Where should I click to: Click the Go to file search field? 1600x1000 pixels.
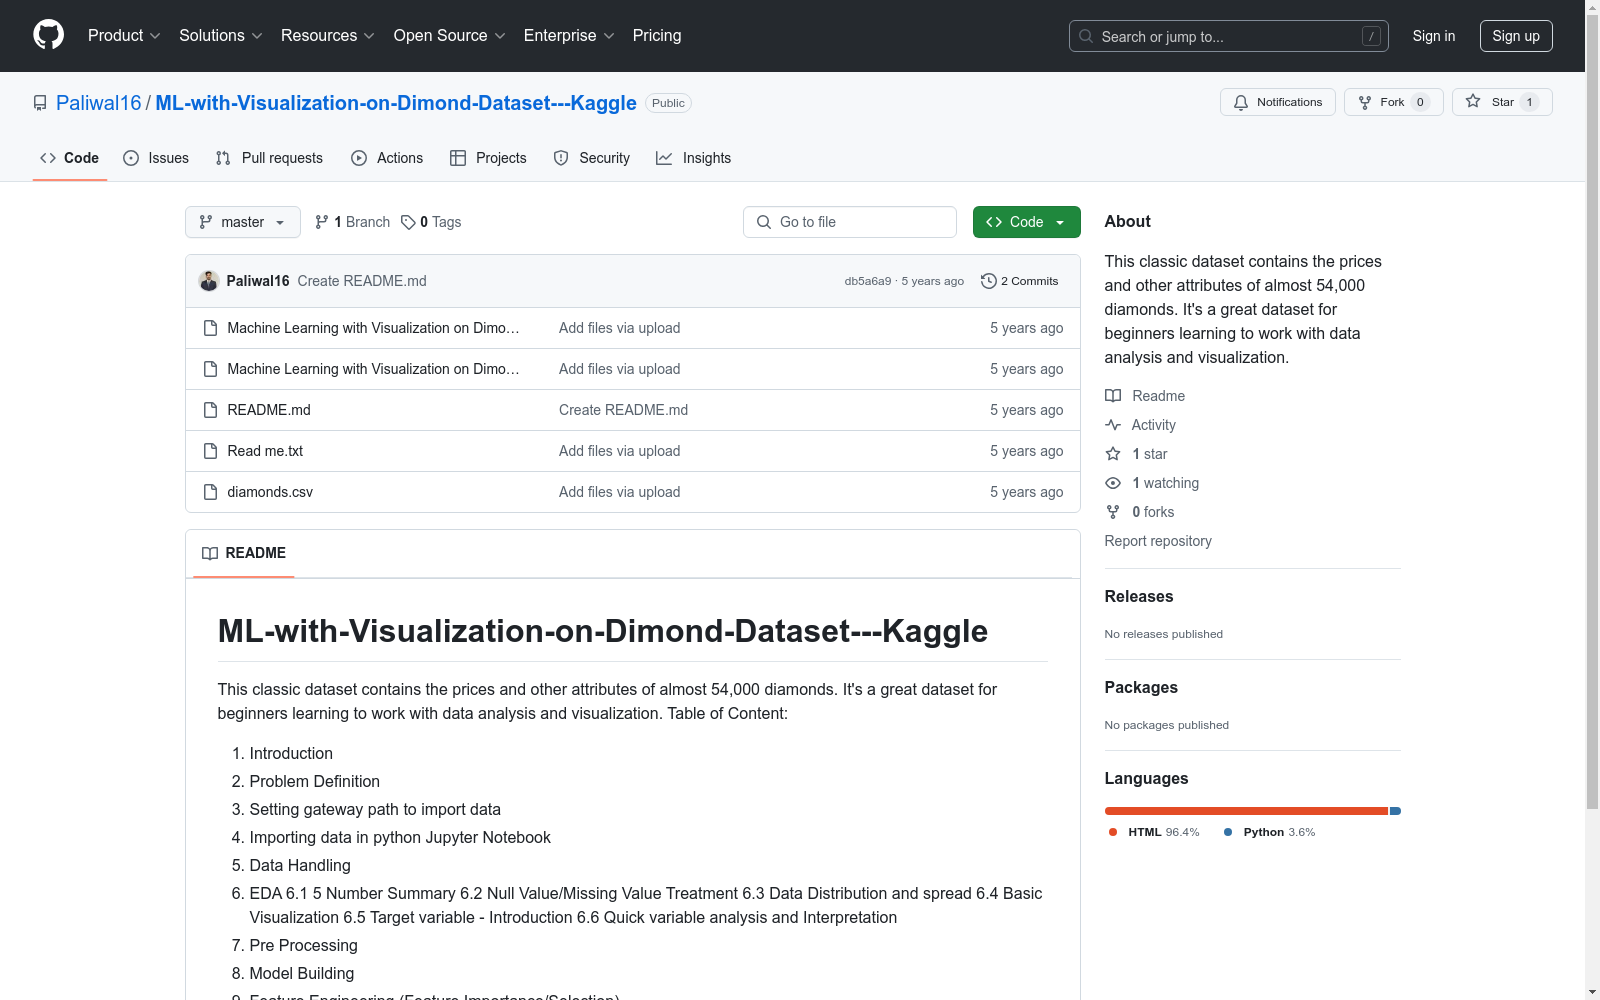click(x=850, y=222)
